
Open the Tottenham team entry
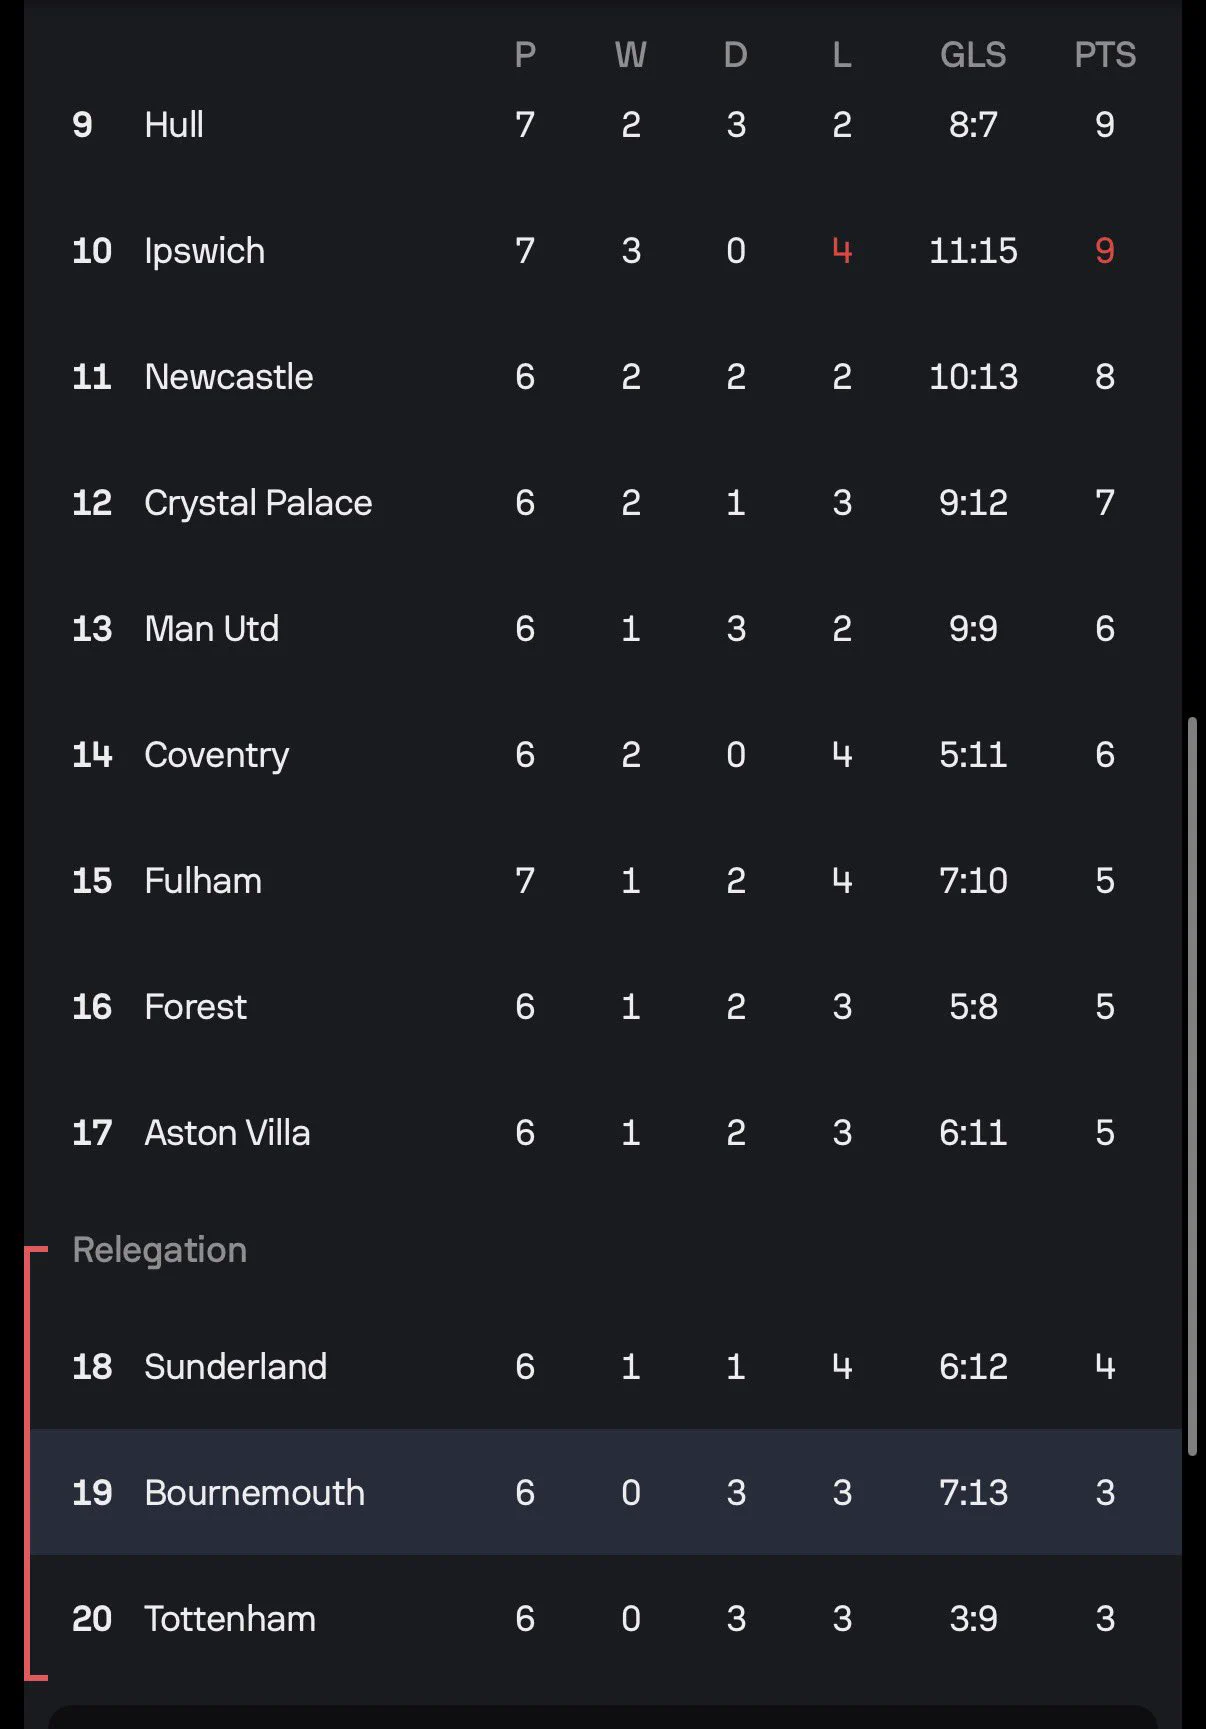603,1619
